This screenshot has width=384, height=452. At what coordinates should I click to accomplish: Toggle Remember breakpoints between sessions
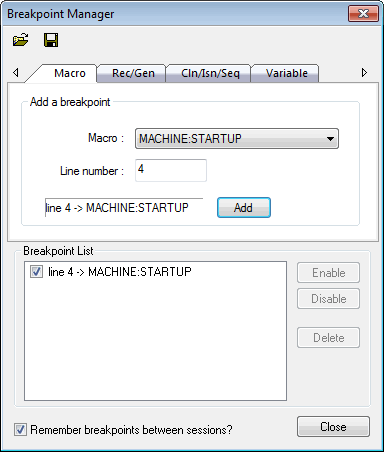click(x=20, y=430)
